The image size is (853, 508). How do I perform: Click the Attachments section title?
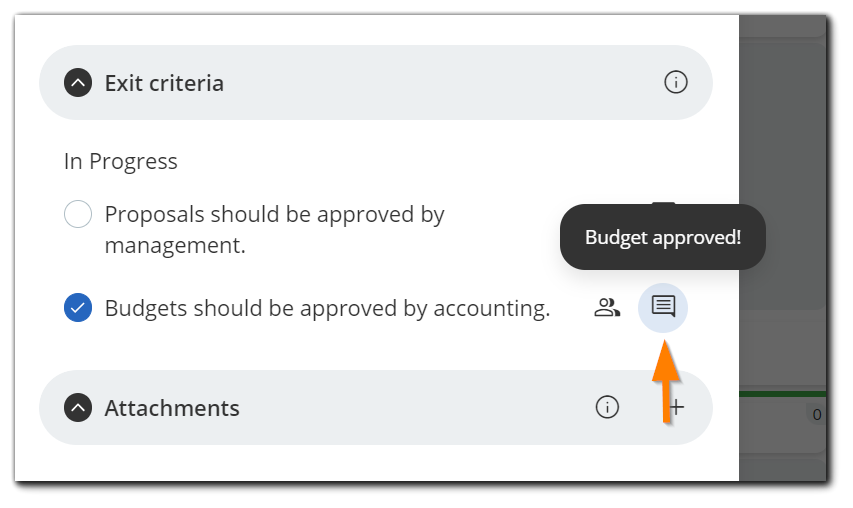(172, 408)
